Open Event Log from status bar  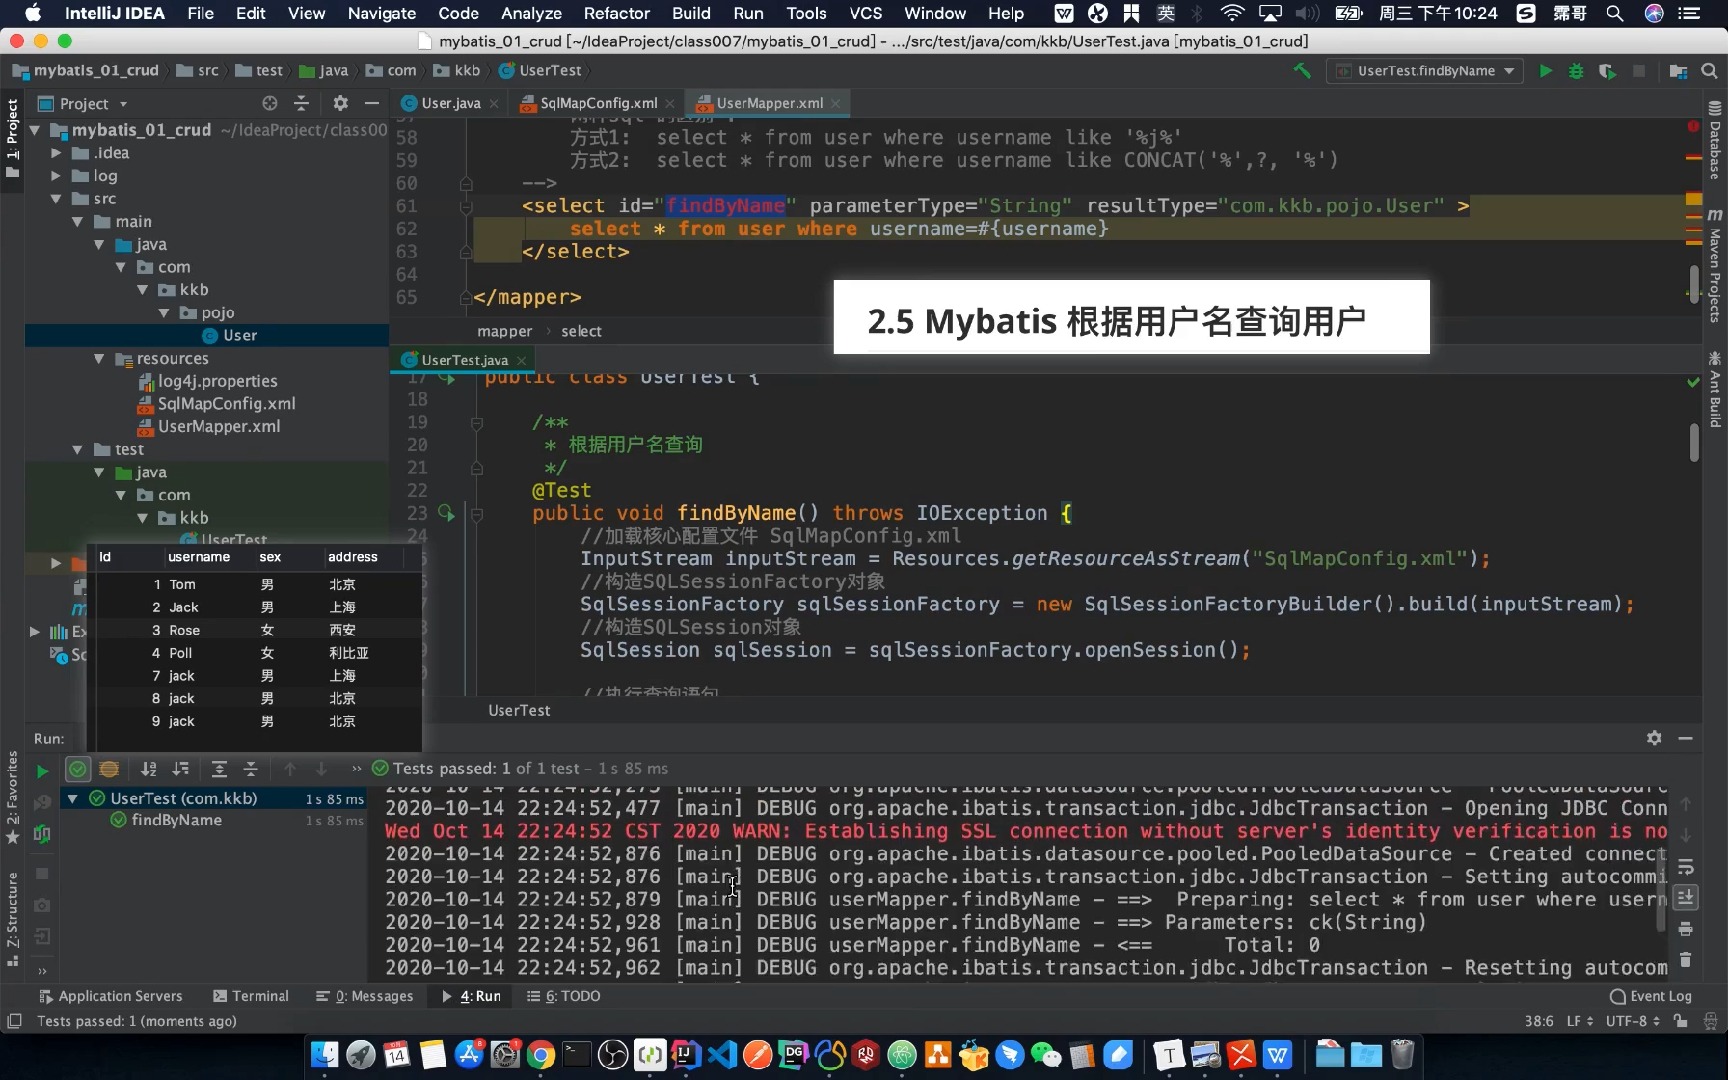(1651, 996)
